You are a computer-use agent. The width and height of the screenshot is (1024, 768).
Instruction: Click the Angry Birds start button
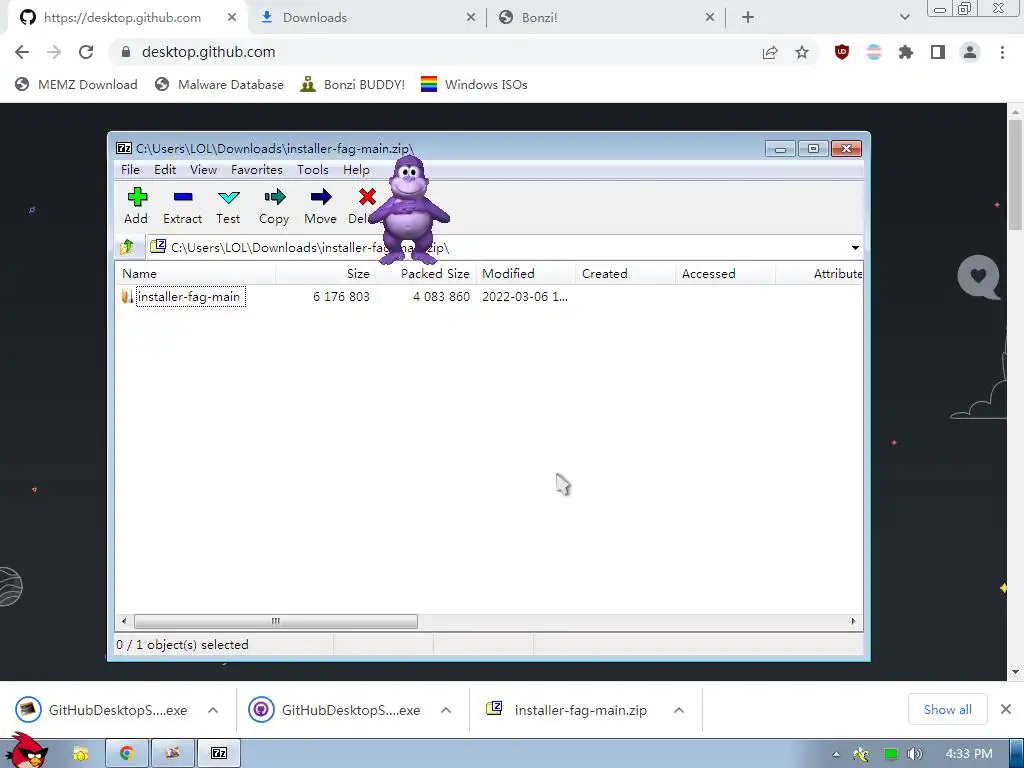[25, 750]
